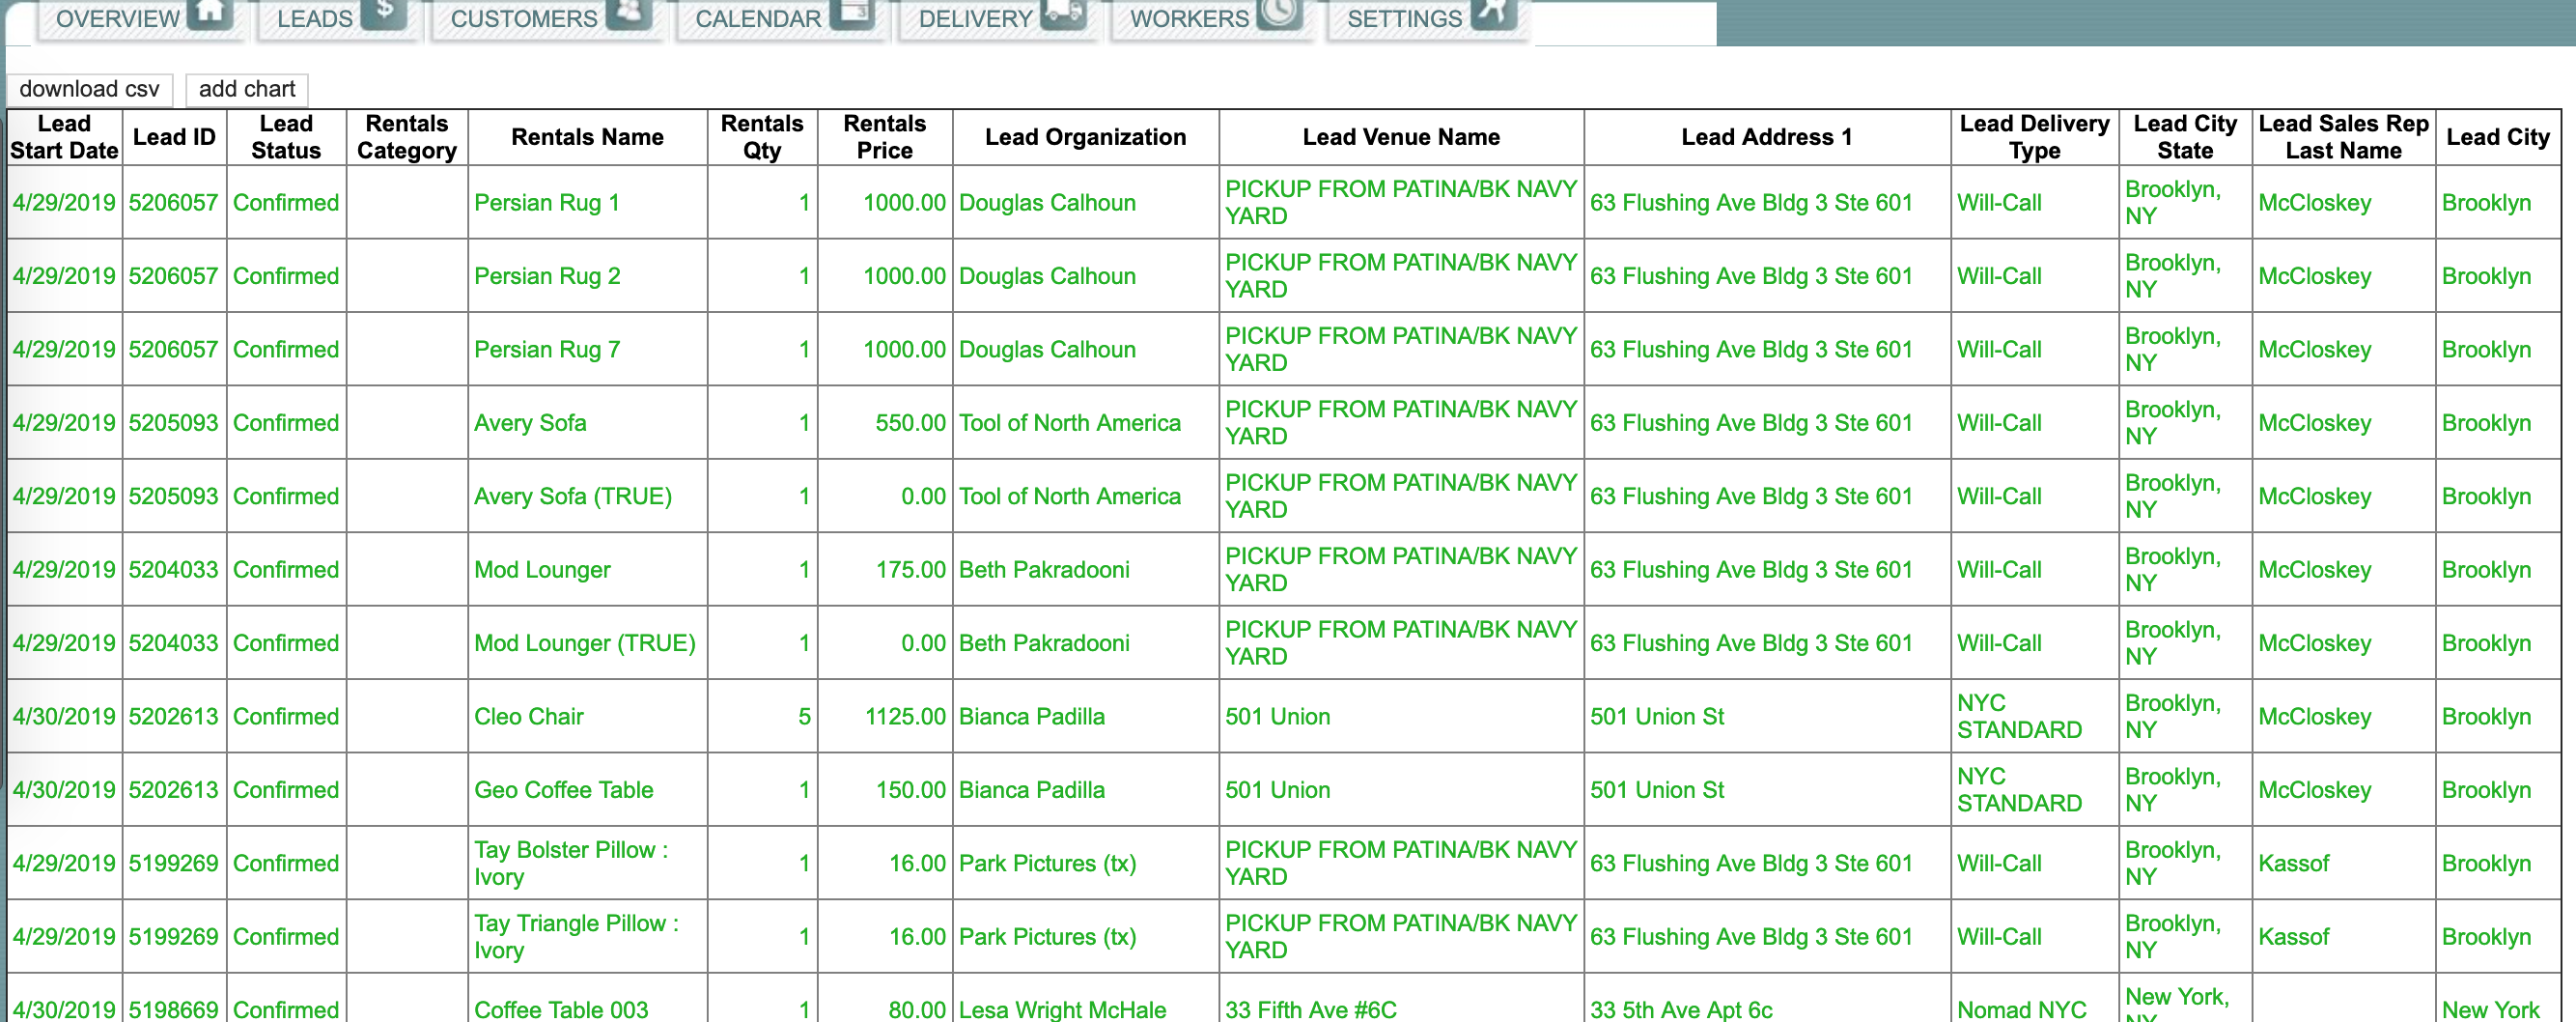Viewport: 2576px width, 1022px height.
Task: Click the Rentals Price column header
Action: [884, 137]
